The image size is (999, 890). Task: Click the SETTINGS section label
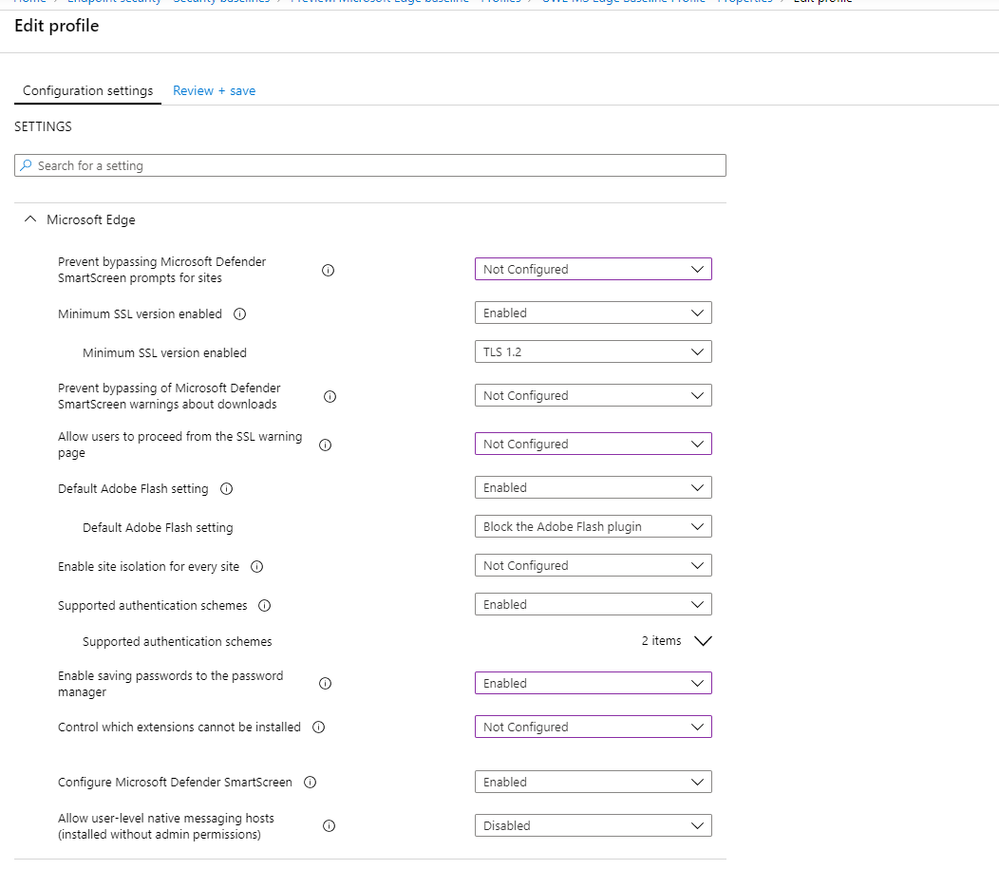point(43,127)
